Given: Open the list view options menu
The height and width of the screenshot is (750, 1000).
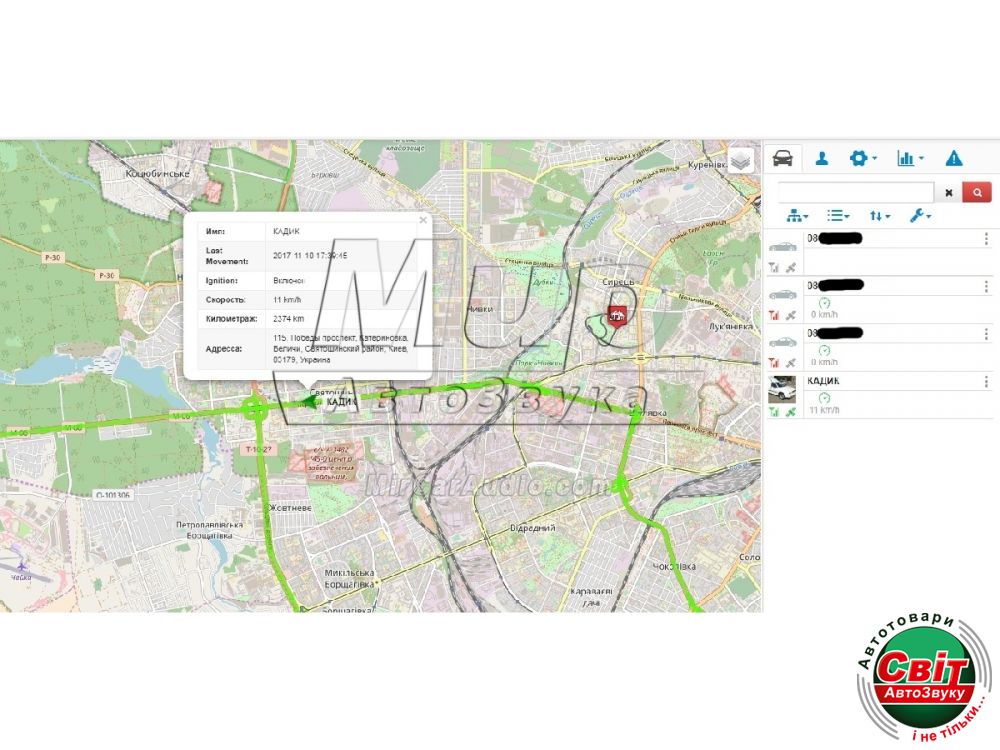Looking at the screenshot, I should (838, 216).
